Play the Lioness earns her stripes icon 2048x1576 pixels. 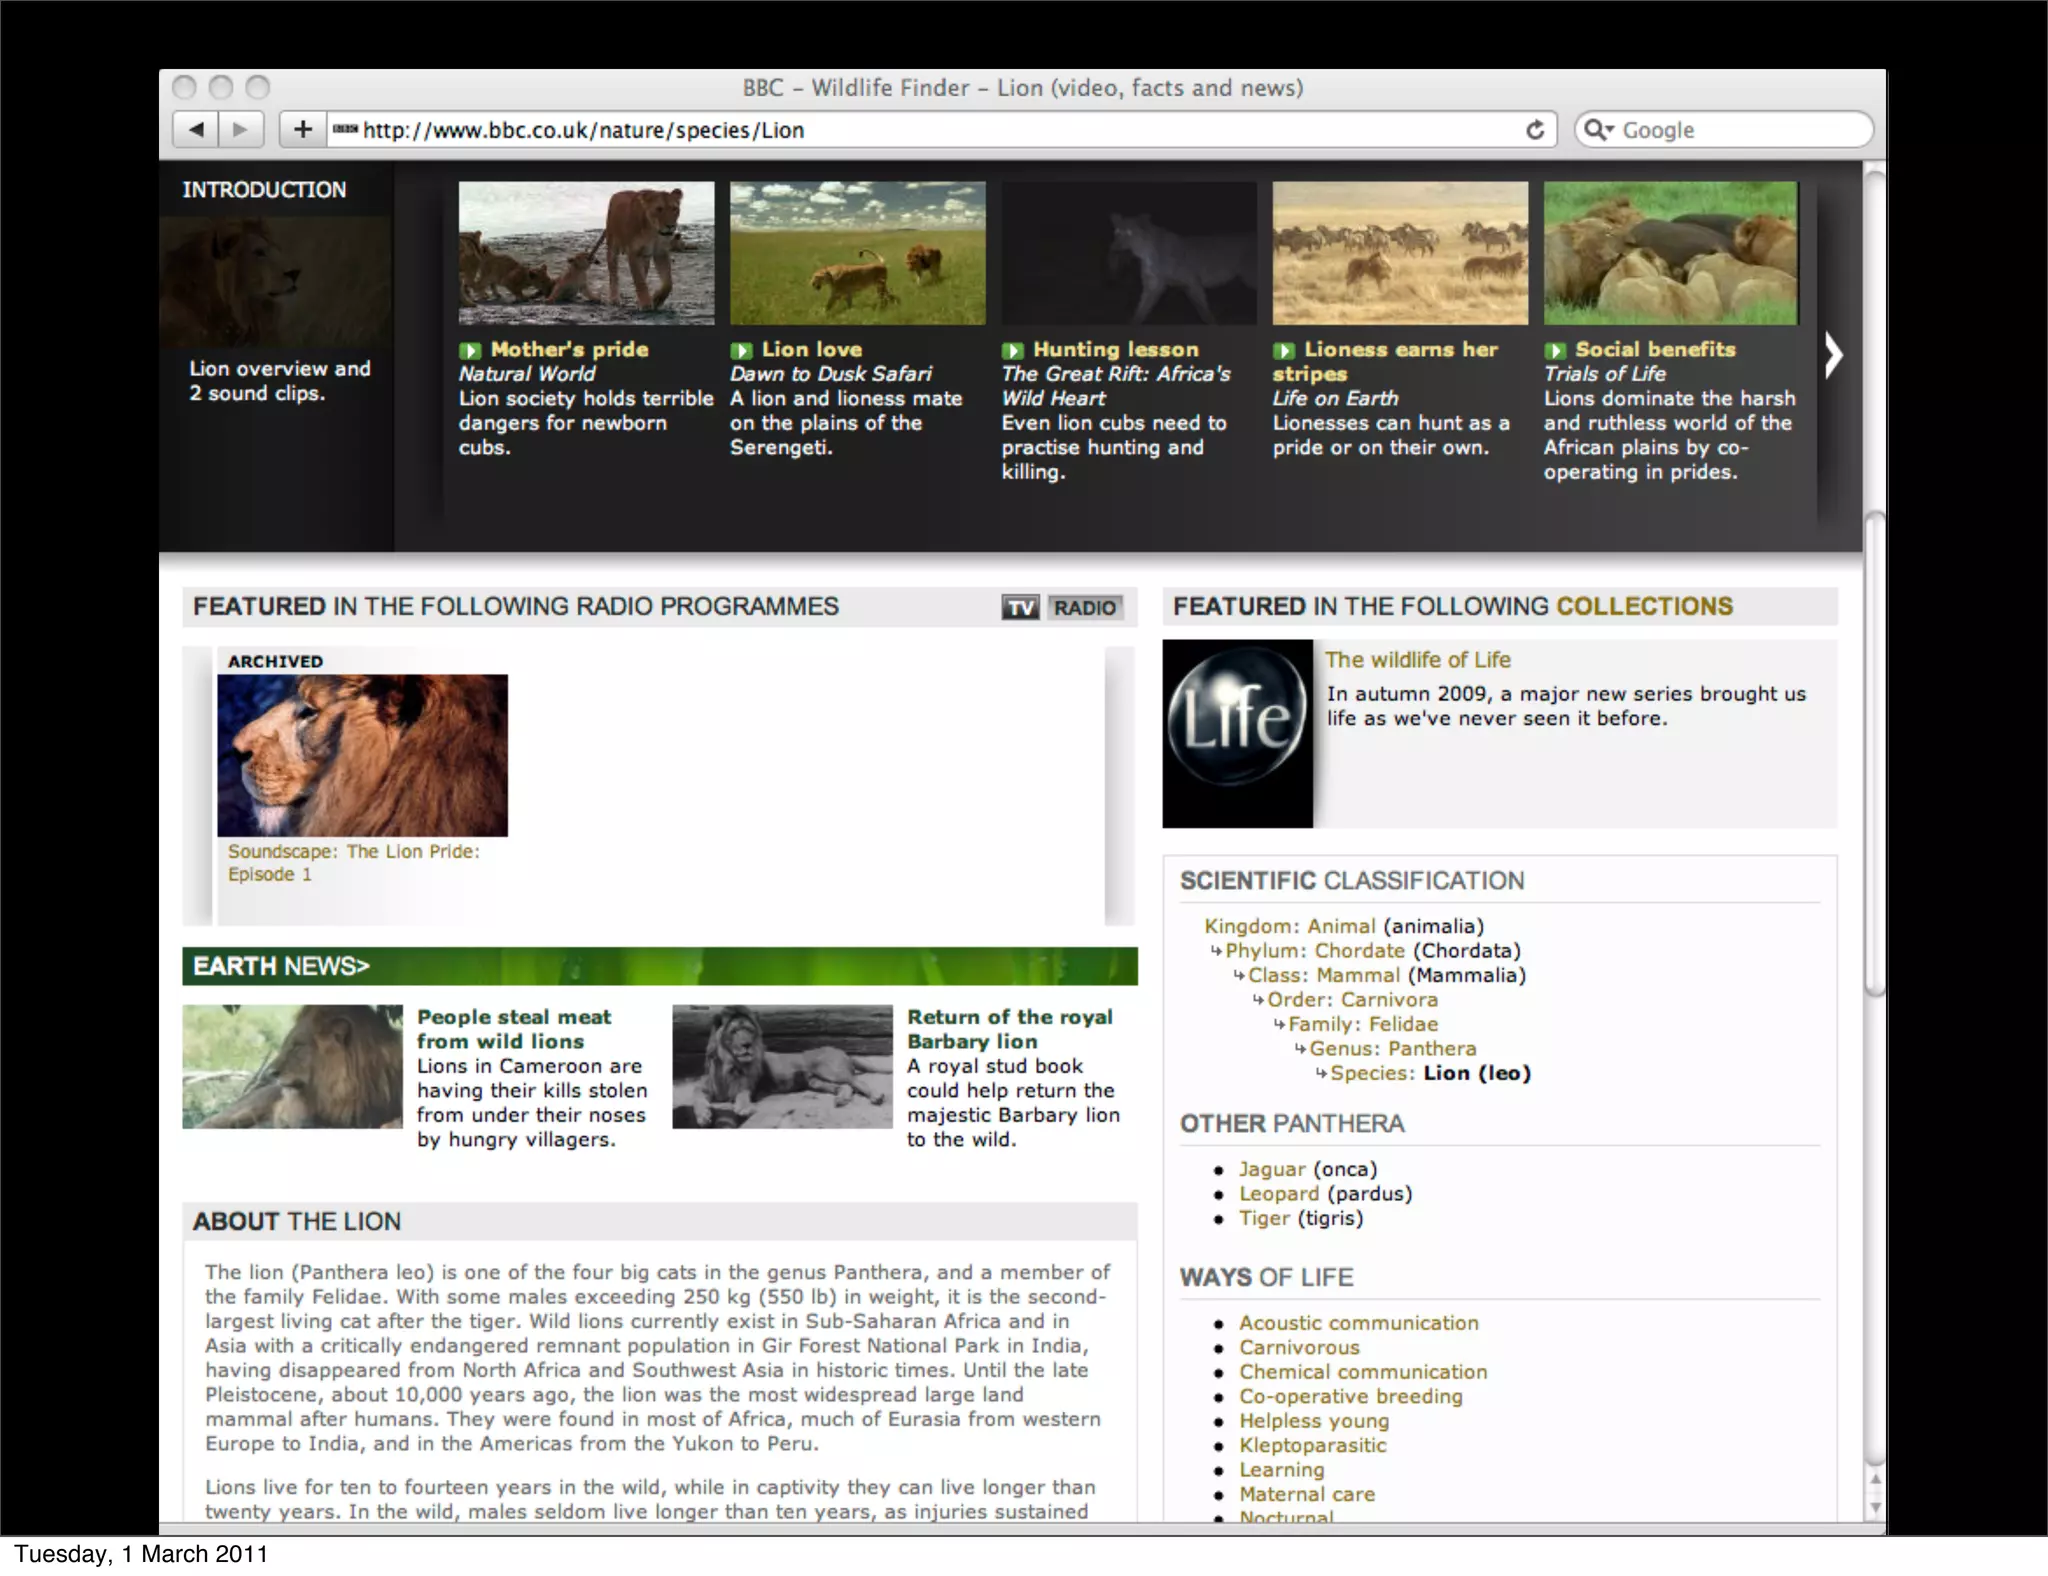click(1284, 350)
